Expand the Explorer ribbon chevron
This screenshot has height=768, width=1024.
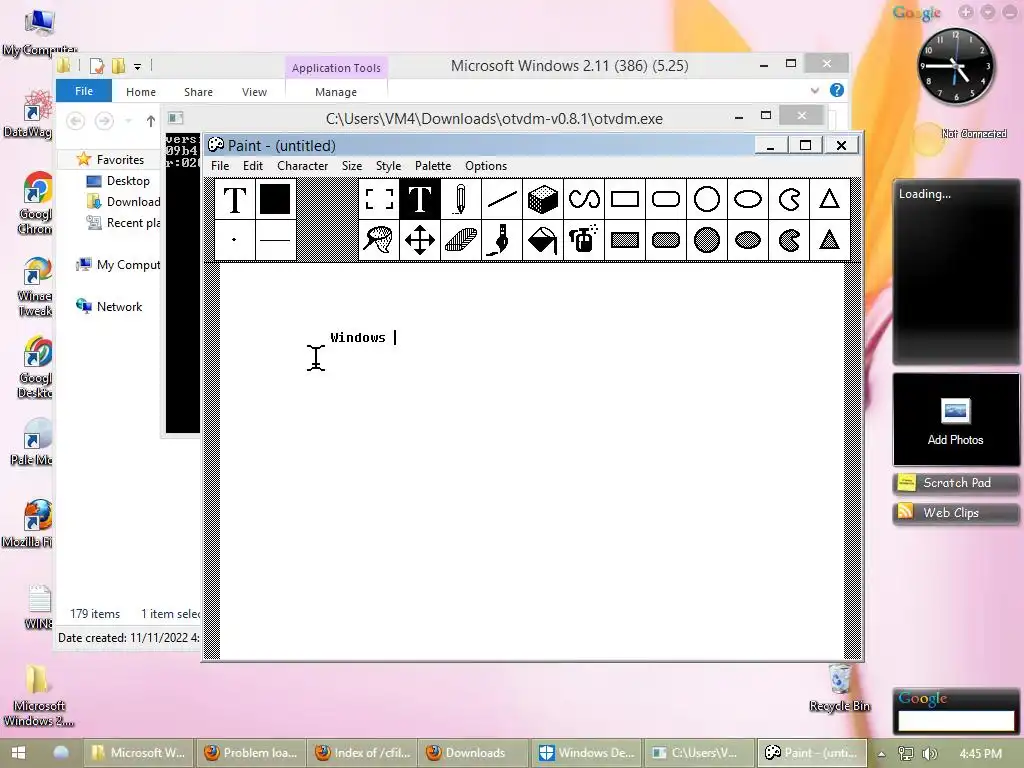[x=815, y=91]
